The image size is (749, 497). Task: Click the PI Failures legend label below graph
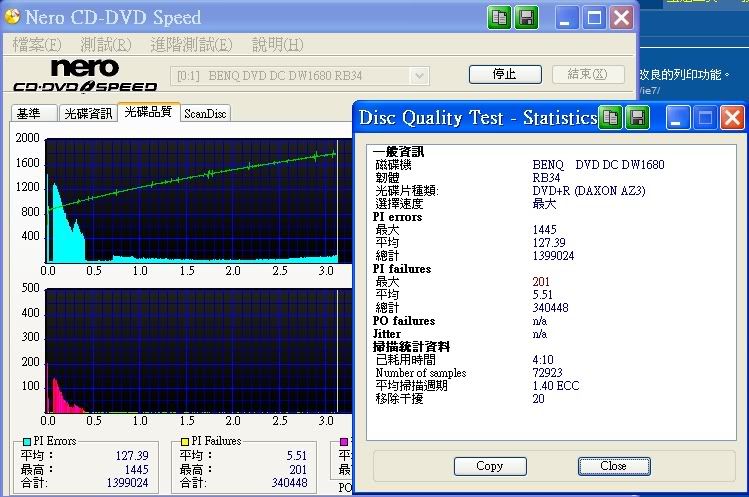216,441
